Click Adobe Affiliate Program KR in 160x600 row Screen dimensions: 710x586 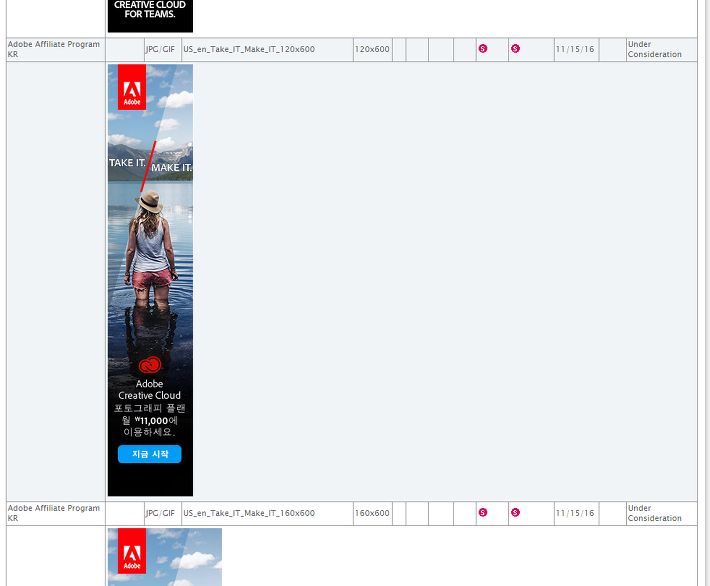(x=54, y=513)
